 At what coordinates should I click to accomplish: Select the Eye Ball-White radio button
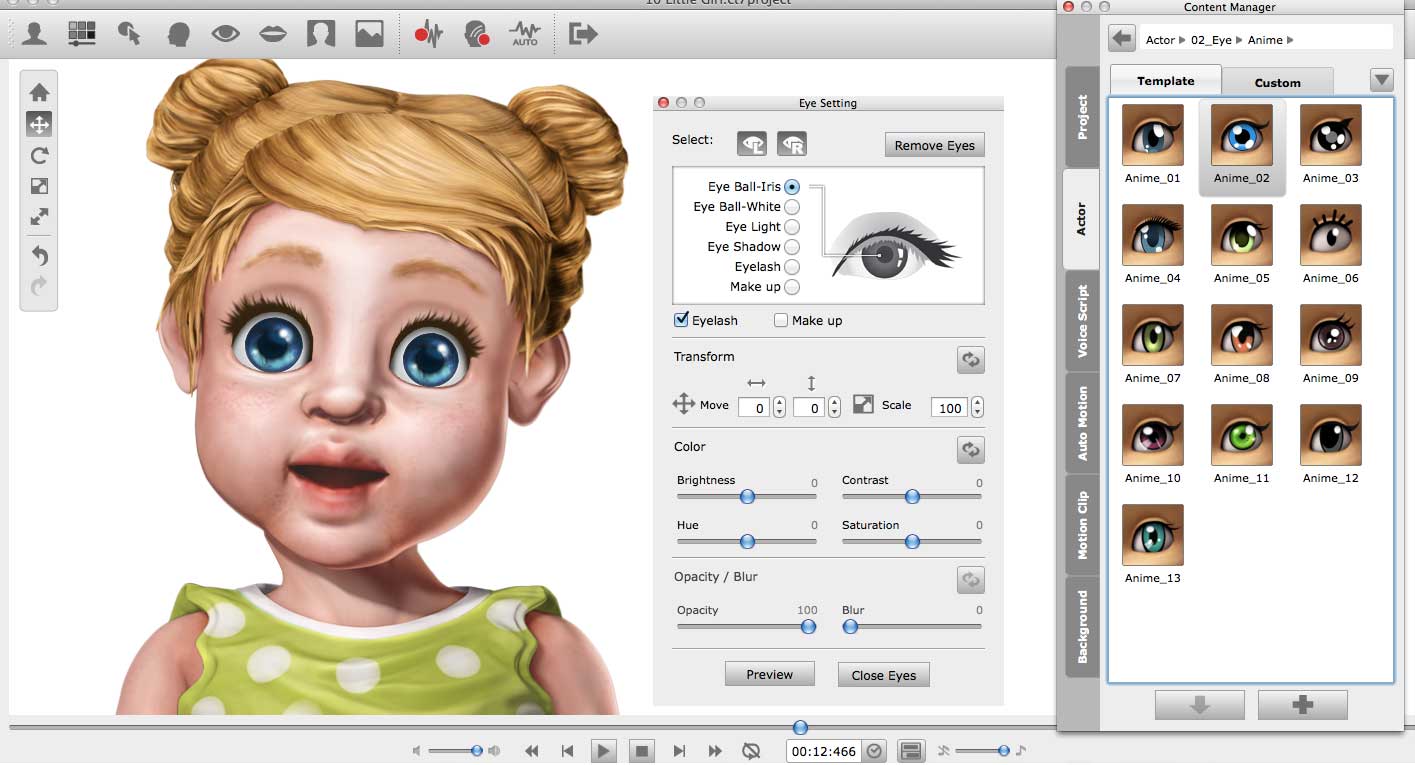point(792,207)
